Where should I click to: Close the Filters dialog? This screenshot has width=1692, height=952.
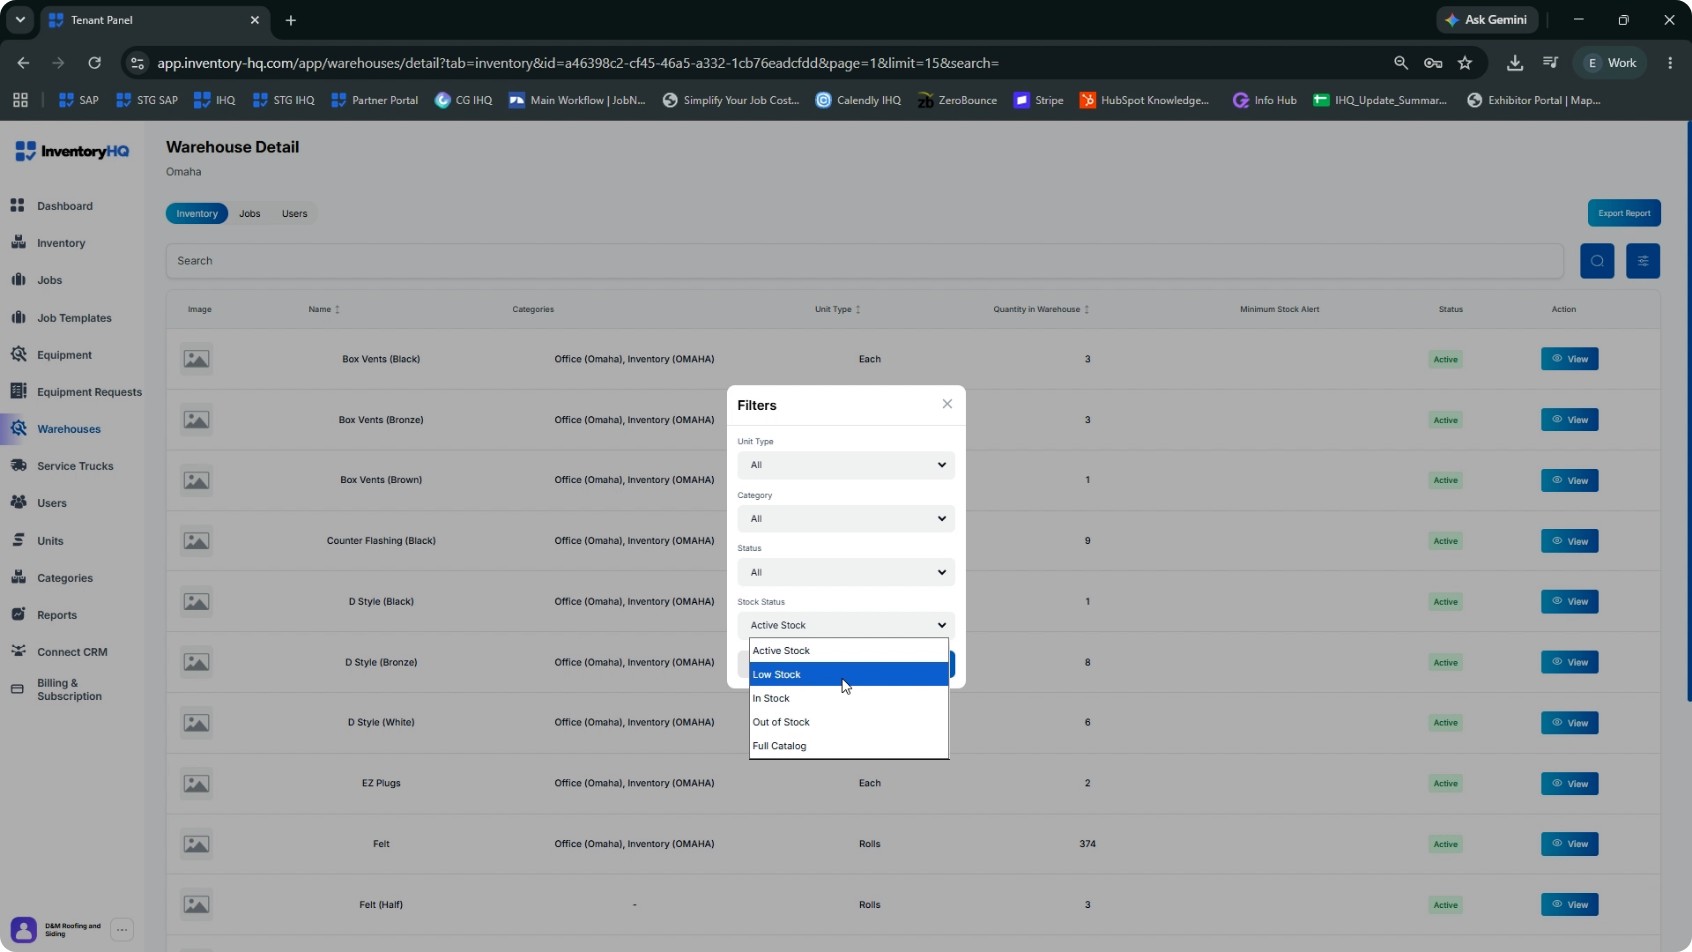947,404
